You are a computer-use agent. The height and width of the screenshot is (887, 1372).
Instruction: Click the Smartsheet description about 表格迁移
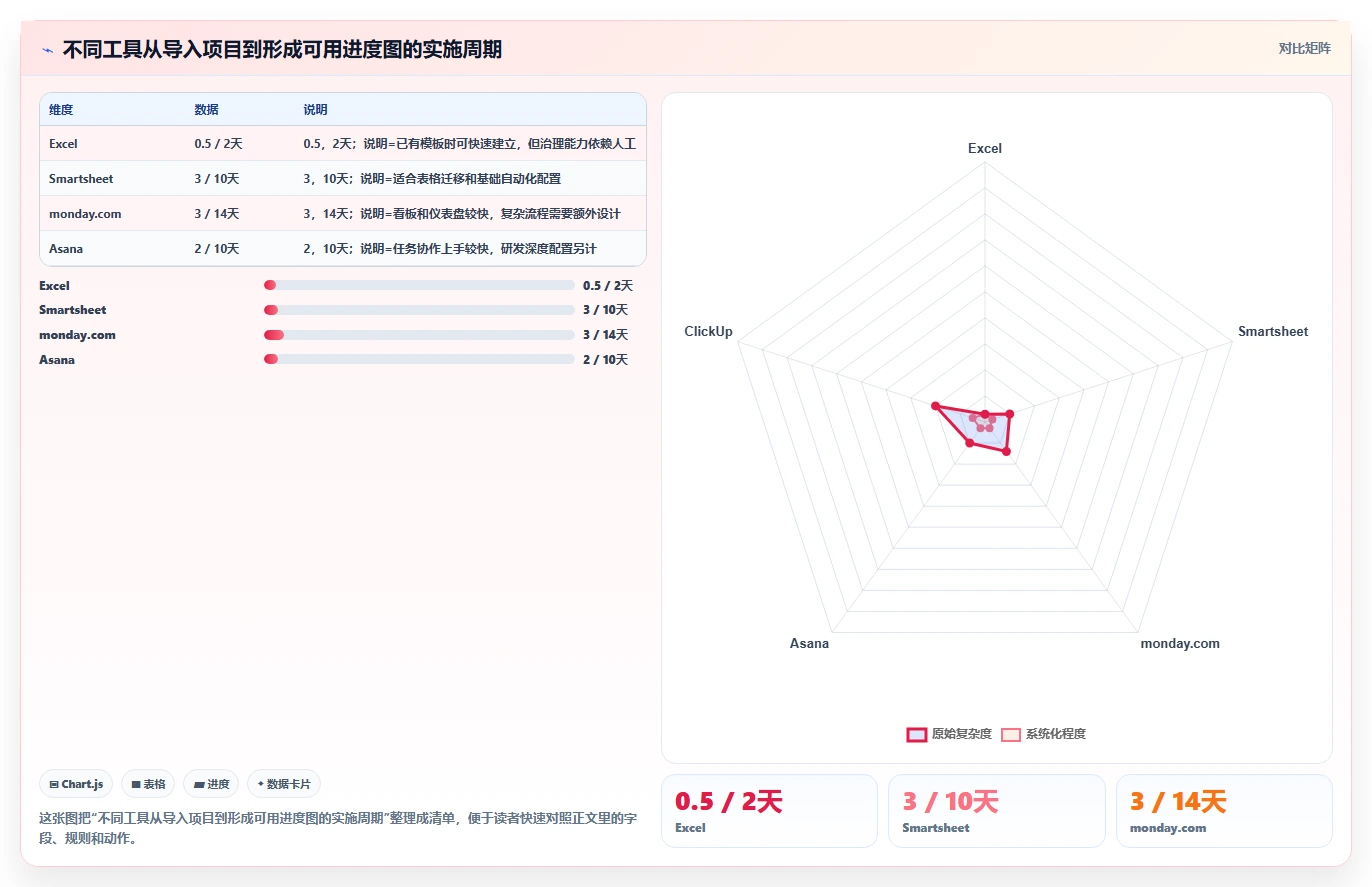(432, 179)
